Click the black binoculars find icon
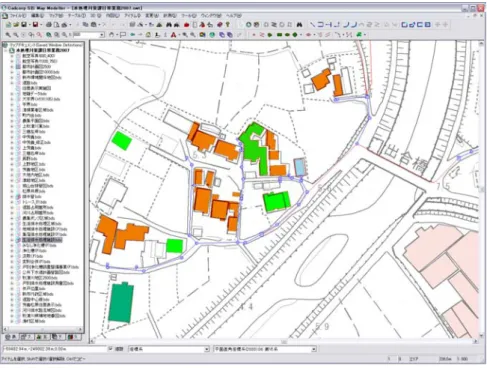The height and width of the screenshot is (368, 487). [x=299, y=25]
